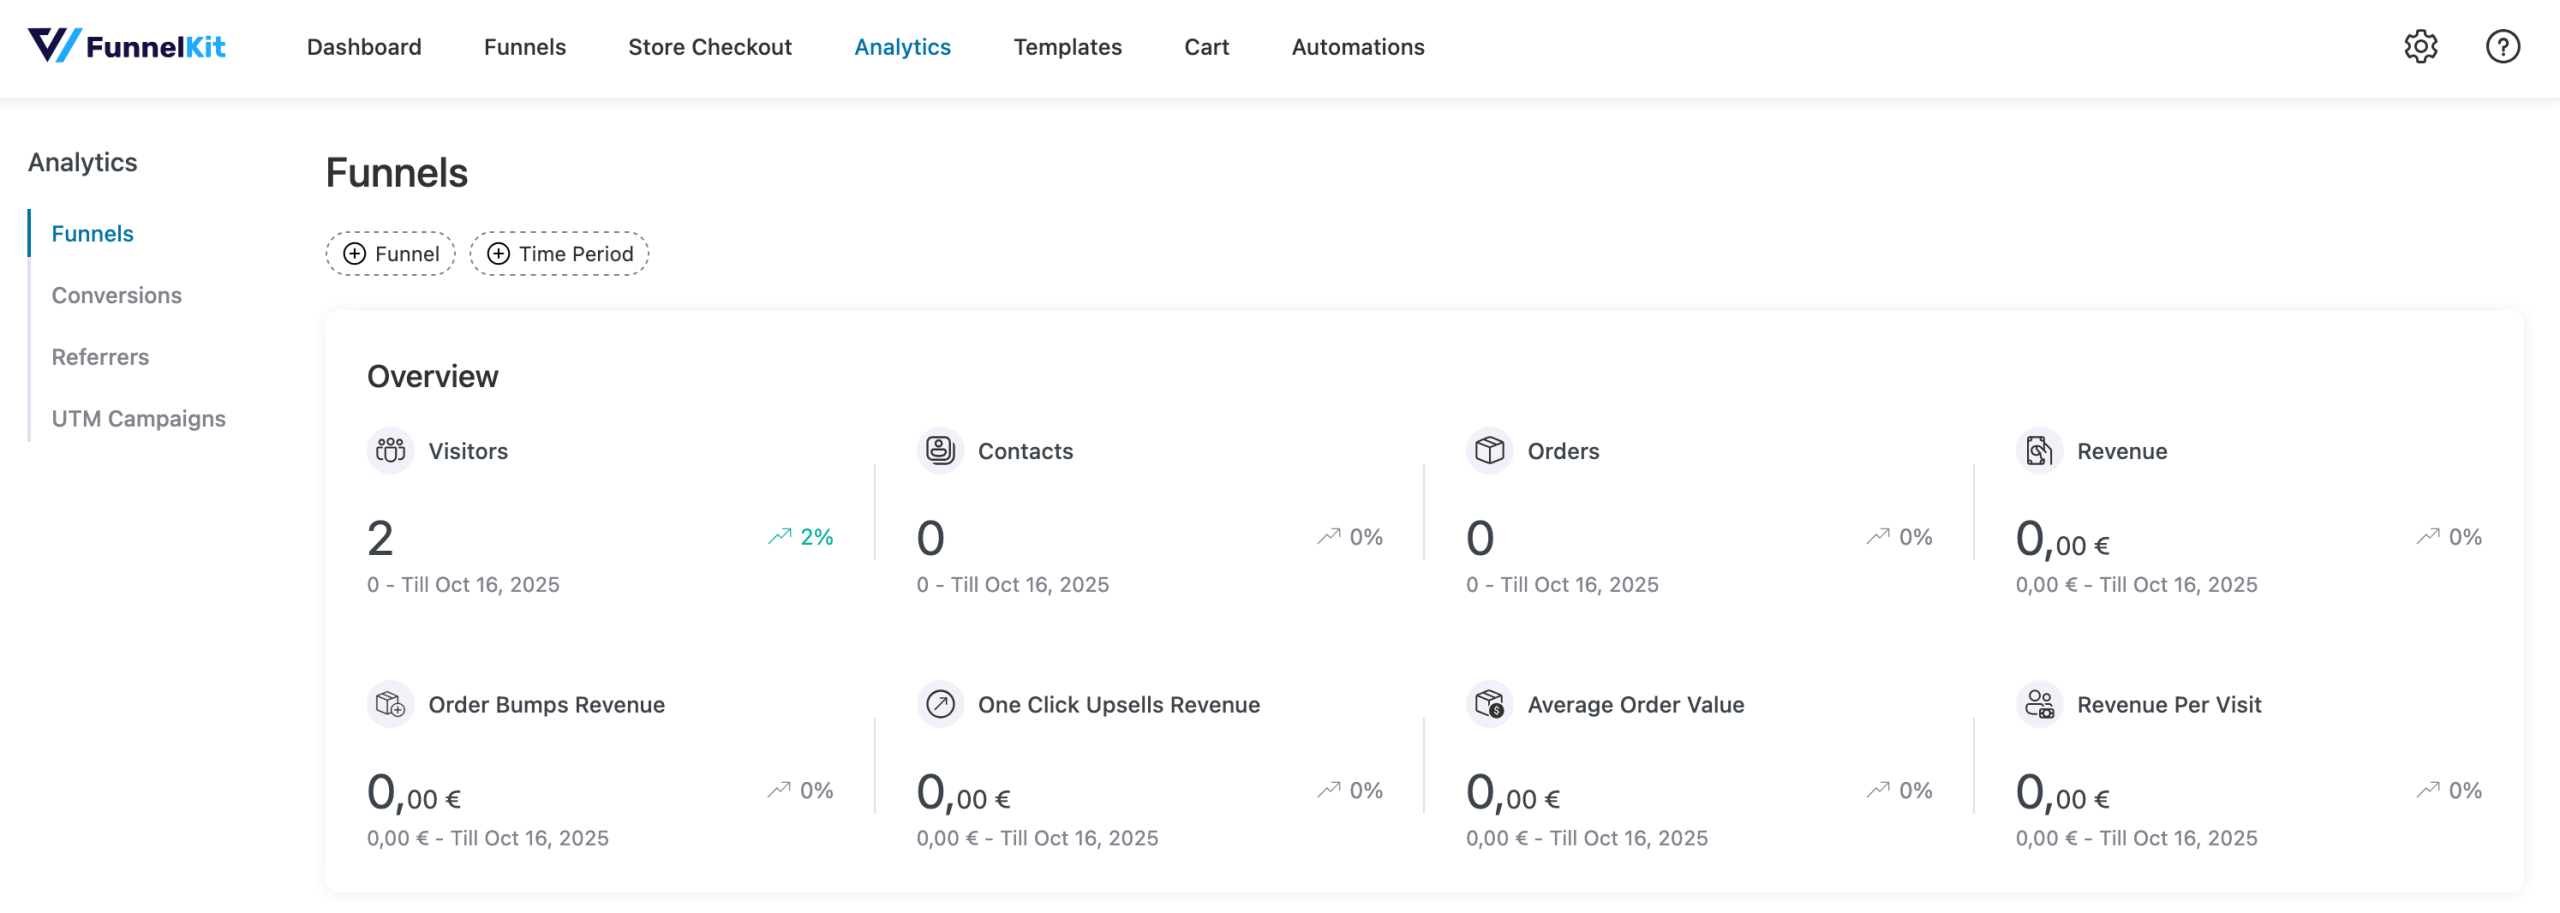
Task: Click the Revenue Per Visit label
Action: pyautogui.click(x=2168, y=706)
